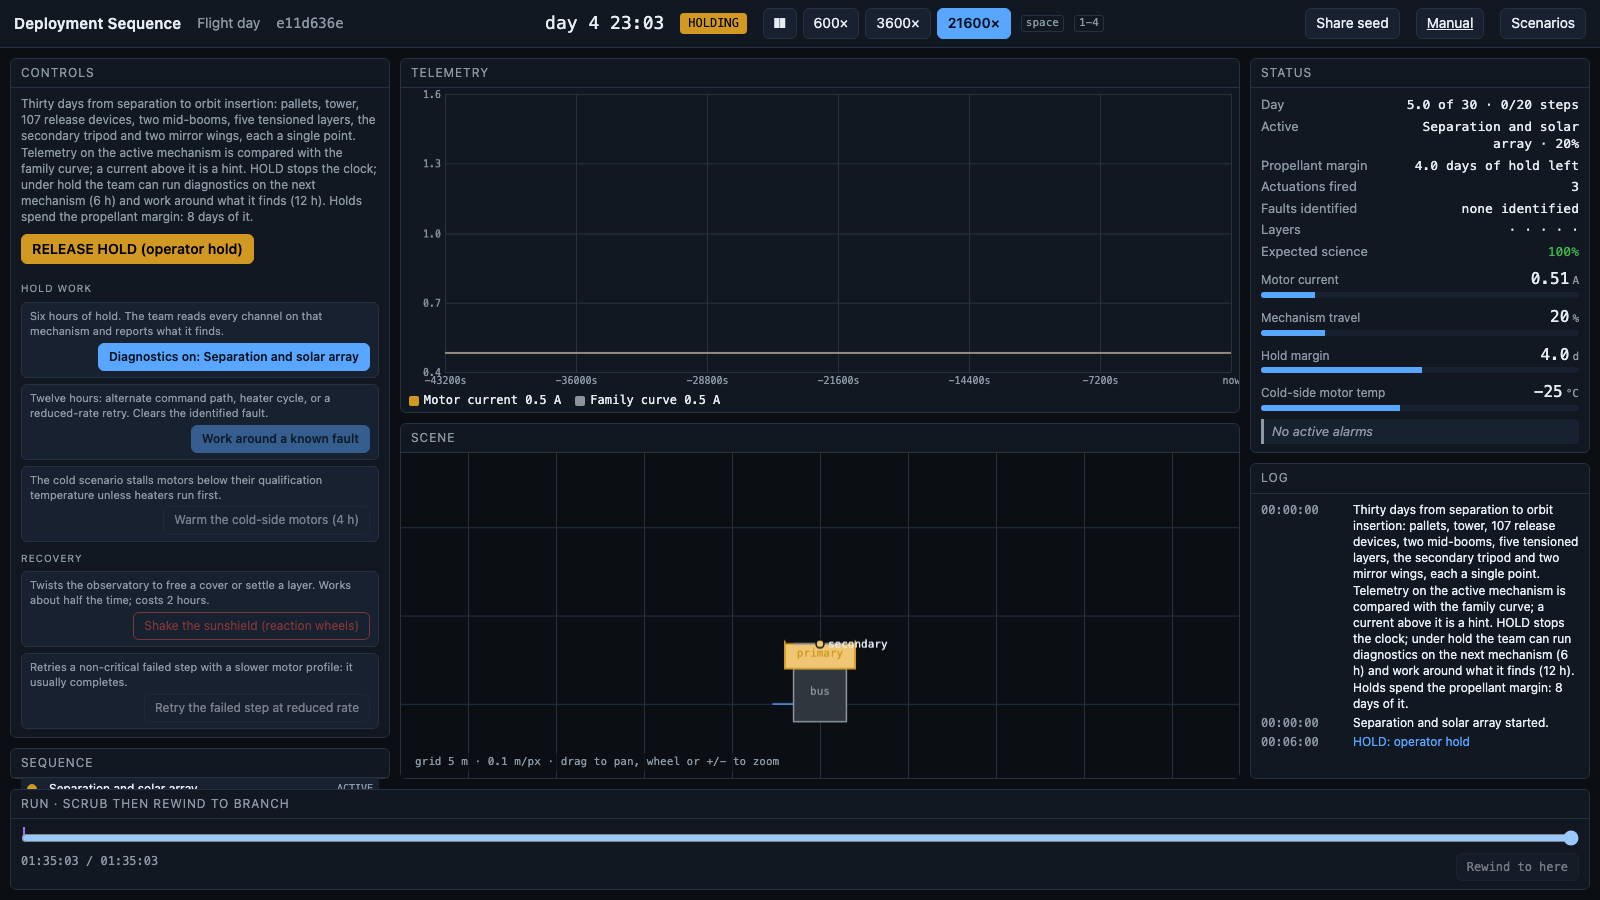Click Work around a known fault
The width and height of the screenshot is (1600, 900).
(280, 439)
